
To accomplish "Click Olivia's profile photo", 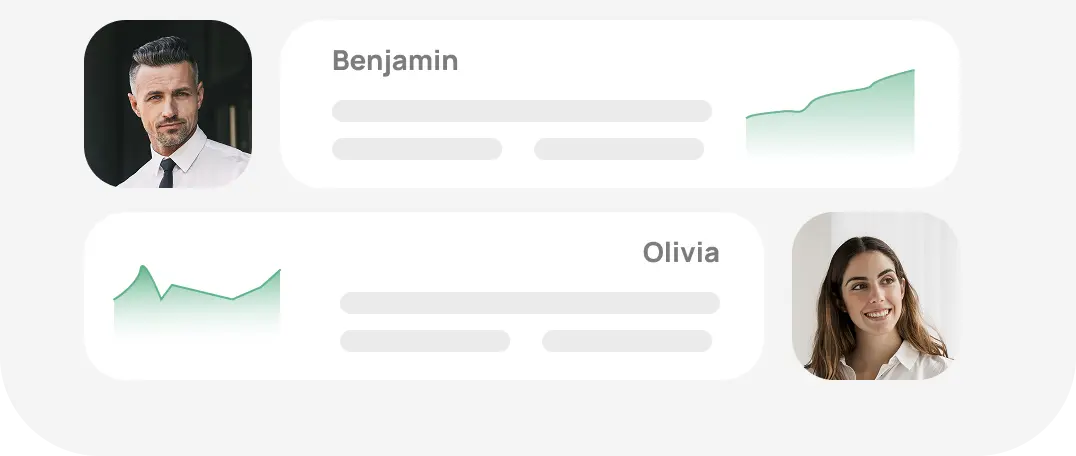I will 875,296.
